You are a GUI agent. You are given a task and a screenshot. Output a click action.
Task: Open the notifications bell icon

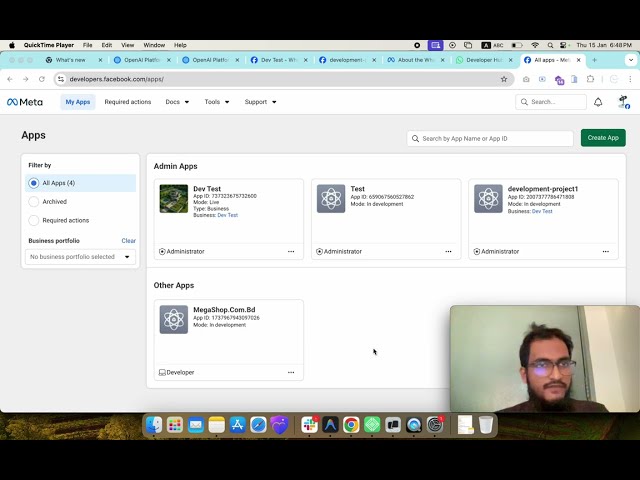(x=598, y=102)
